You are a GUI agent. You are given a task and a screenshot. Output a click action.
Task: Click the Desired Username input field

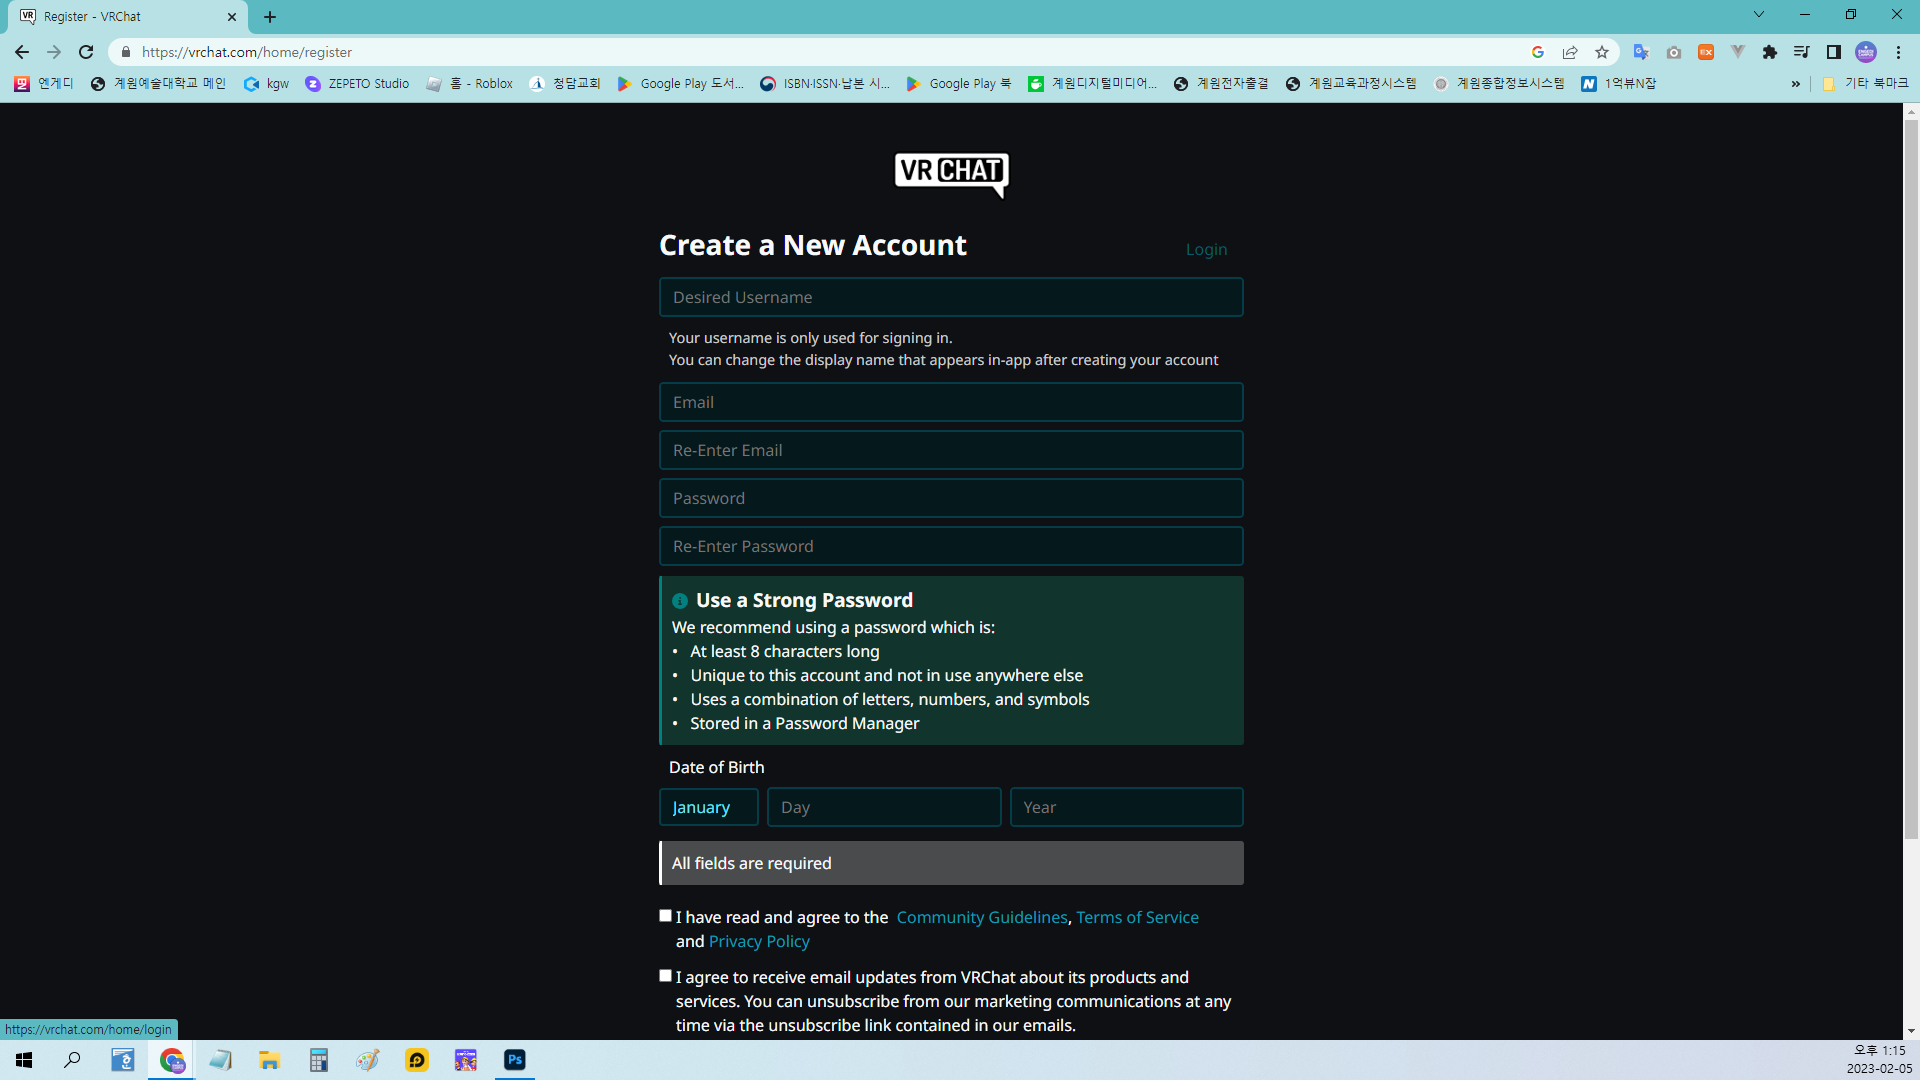[x=951, y=297]
